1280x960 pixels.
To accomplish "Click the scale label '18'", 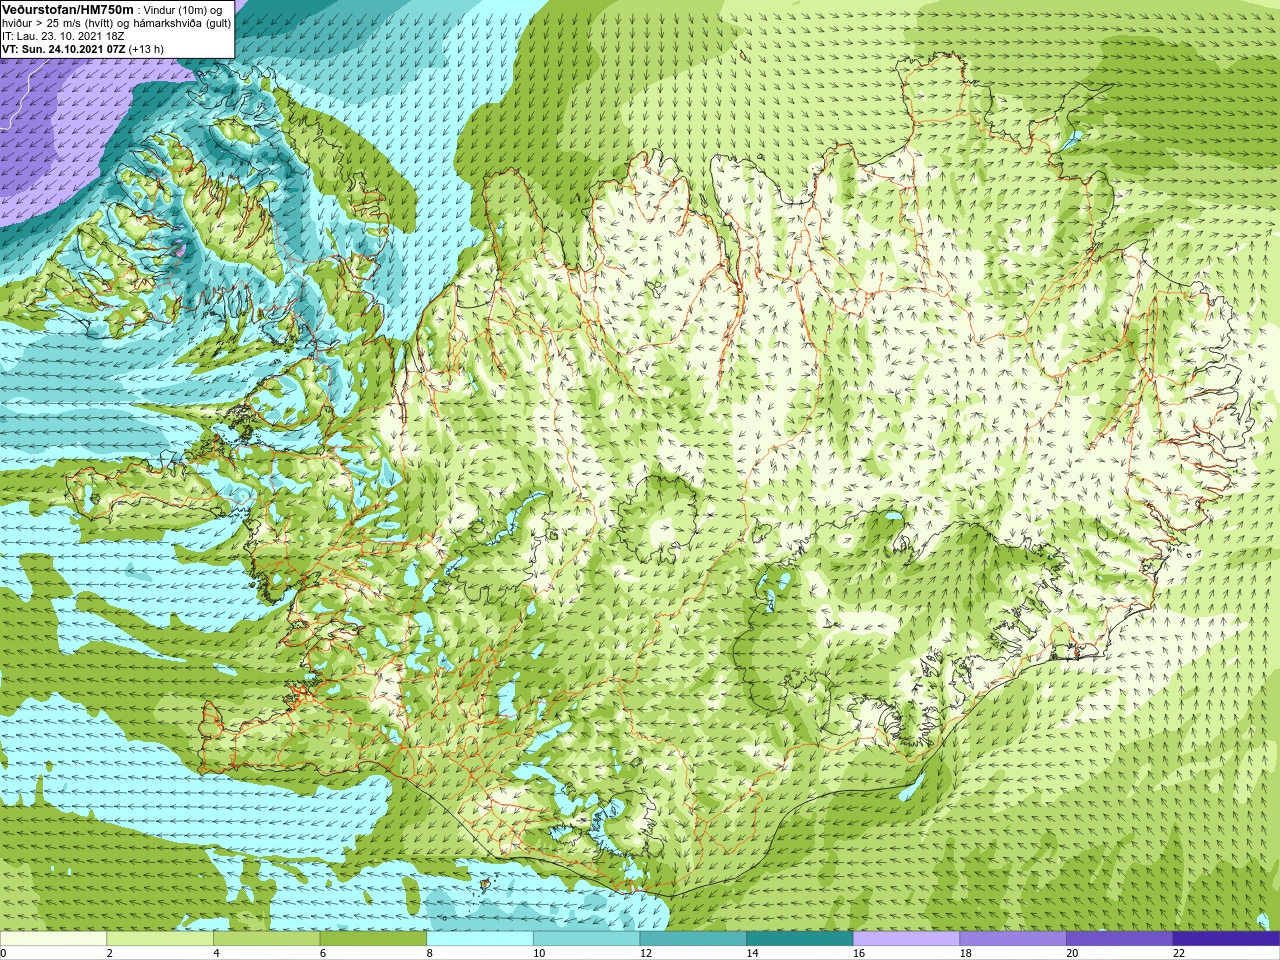I will click(966, 953).
